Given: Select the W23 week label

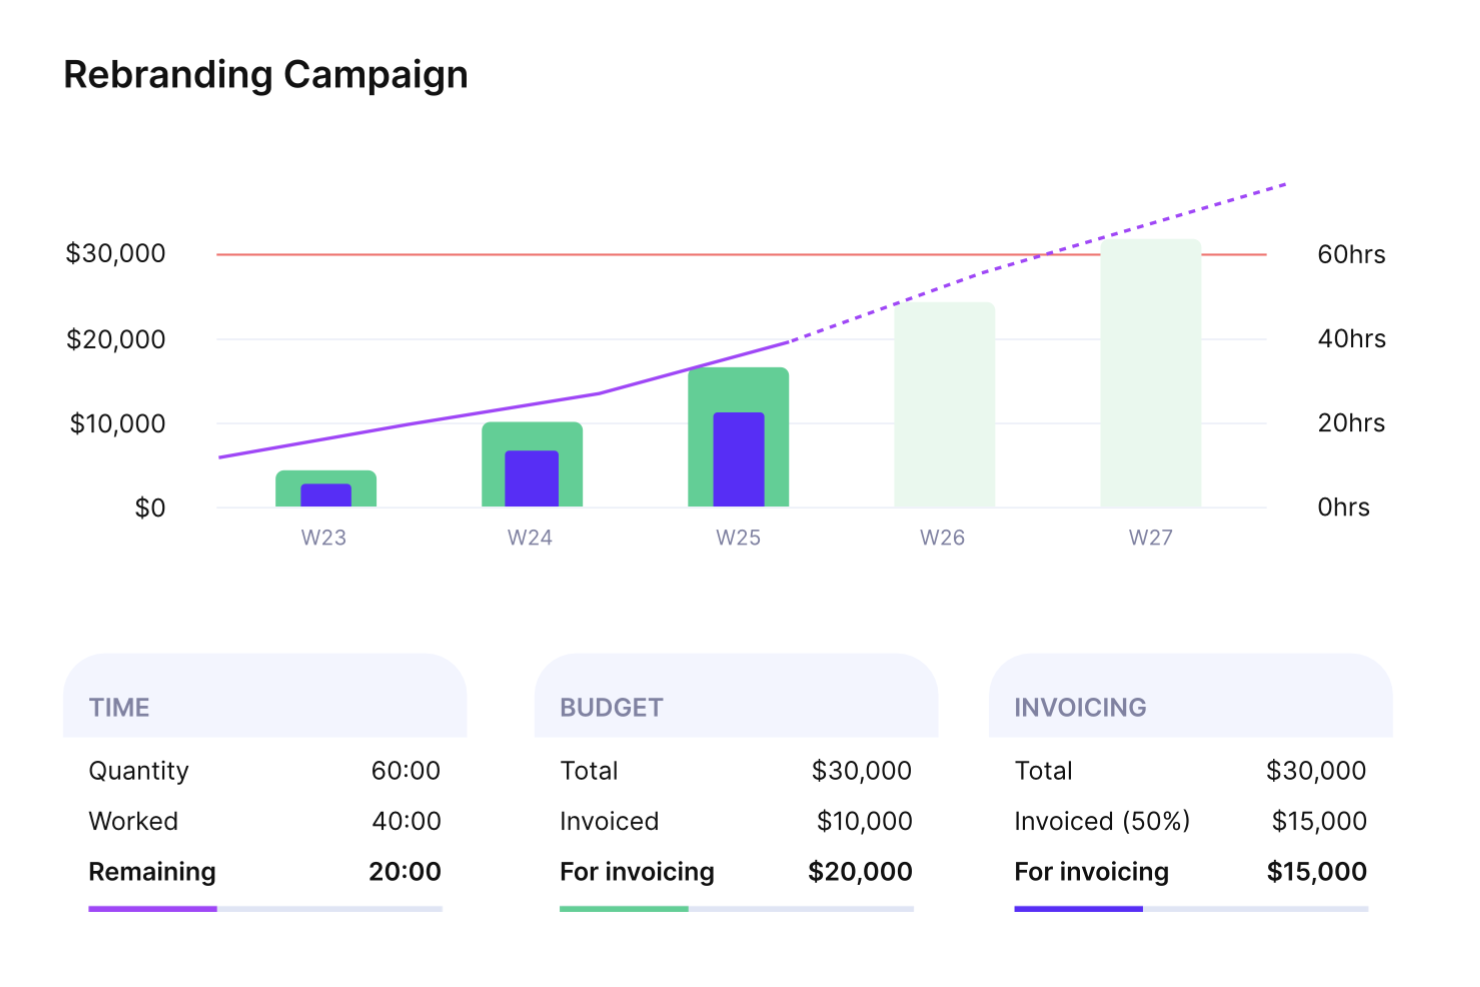Looking at the screenshot, I should click(324, 538).
